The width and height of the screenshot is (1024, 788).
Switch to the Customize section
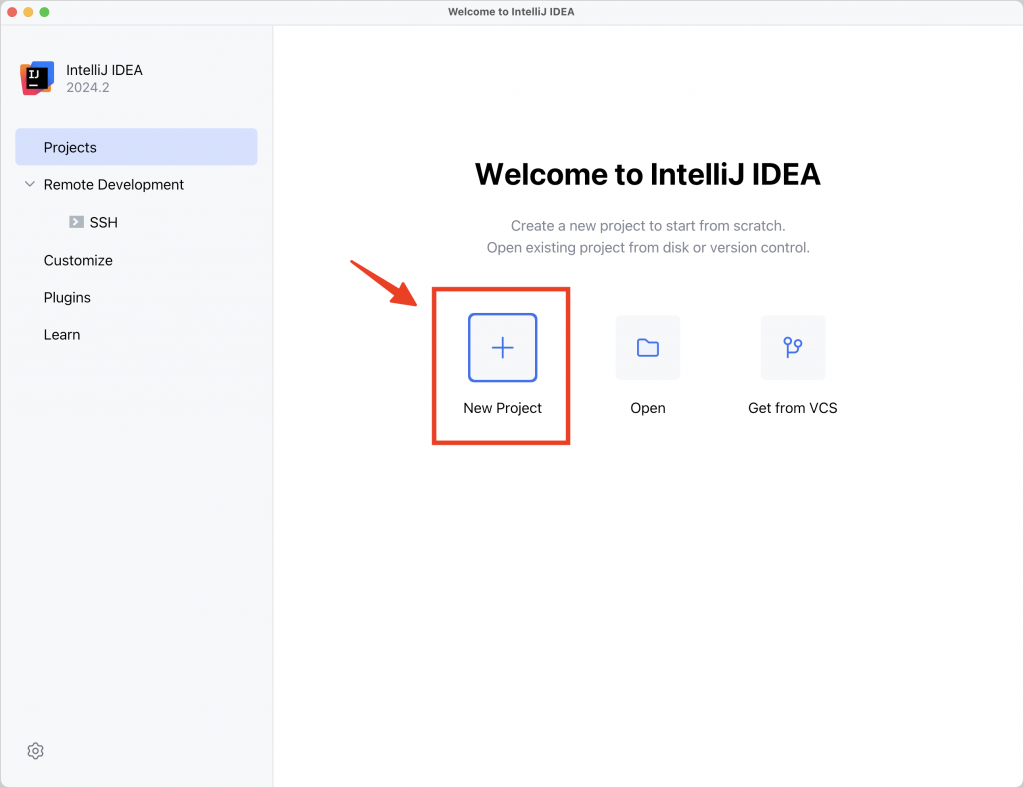78,260
